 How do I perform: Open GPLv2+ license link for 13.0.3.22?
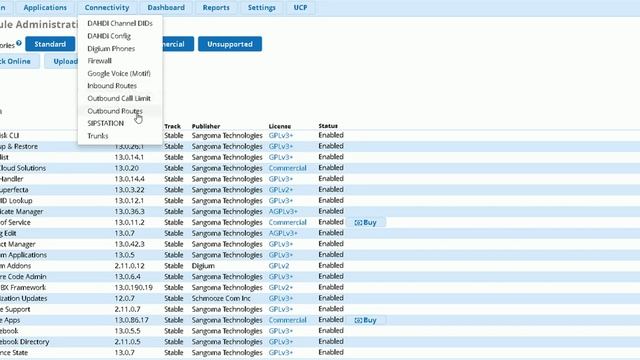coord(281,190)
